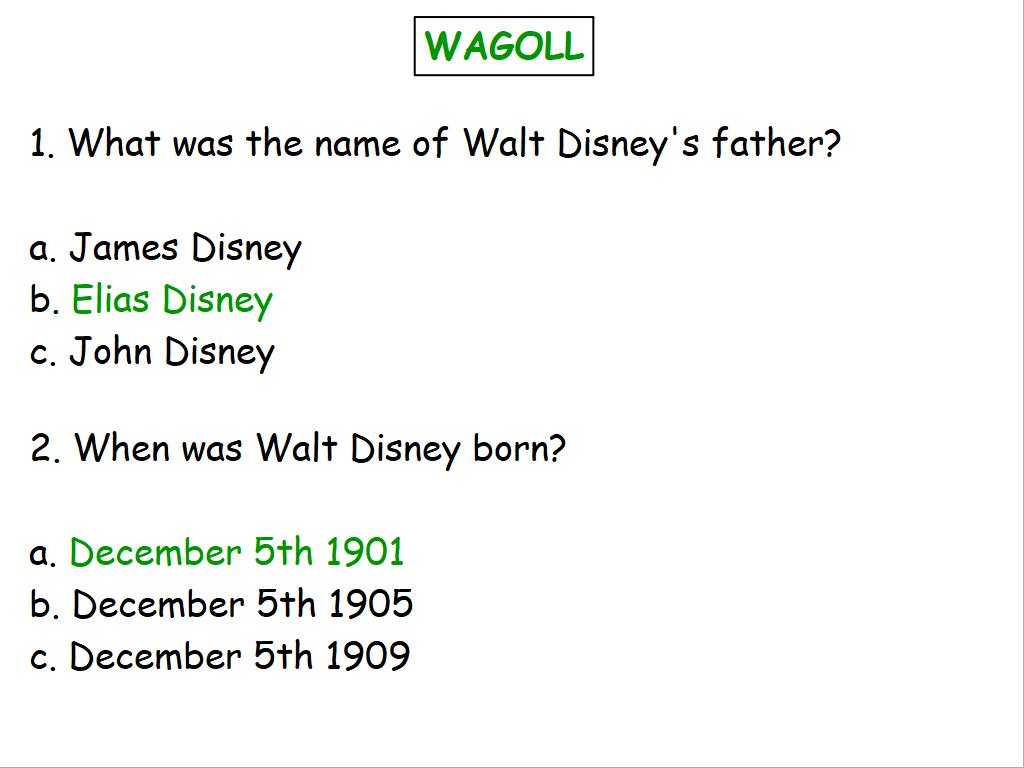This screenshot has width=1024, height=768.
Task: Pick the green Elias Disney answer
Action: tap(172, 300)
